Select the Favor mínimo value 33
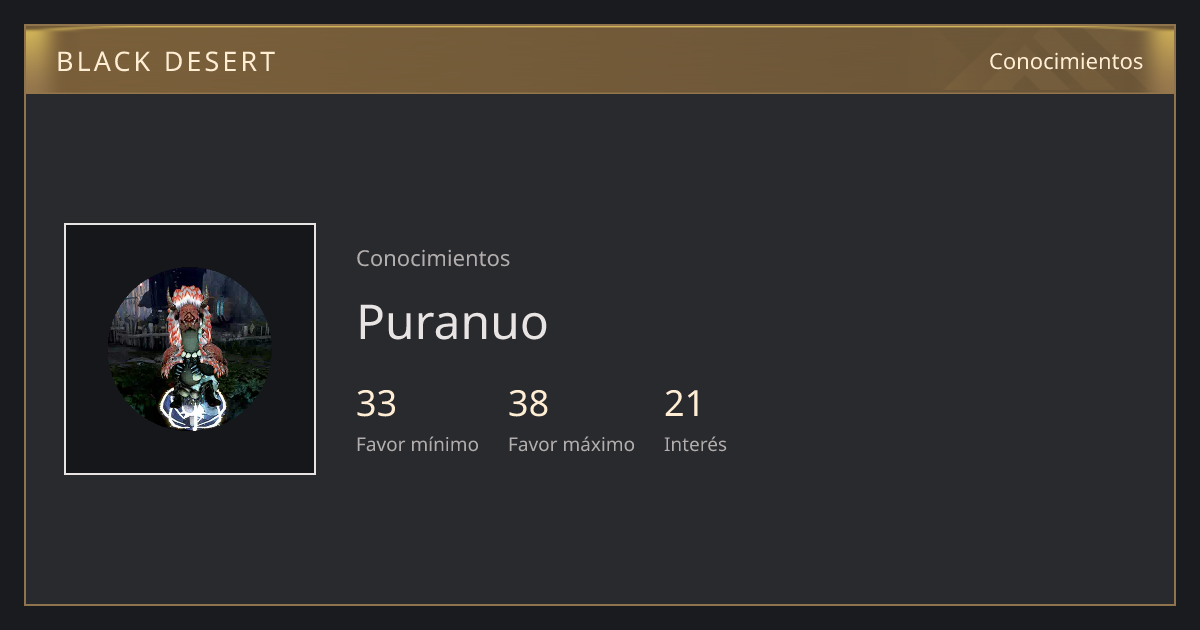 376,404
